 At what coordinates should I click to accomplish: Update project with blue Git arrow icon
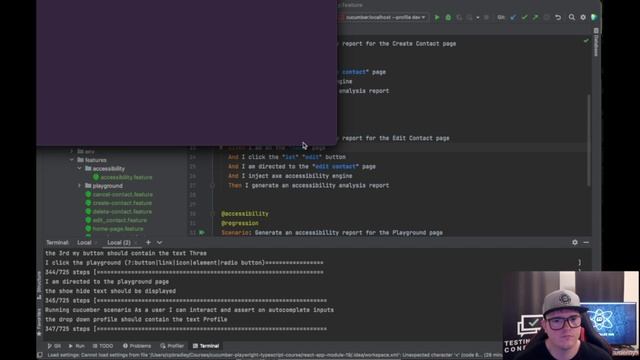pyautogui.click(x=513, y=17)
